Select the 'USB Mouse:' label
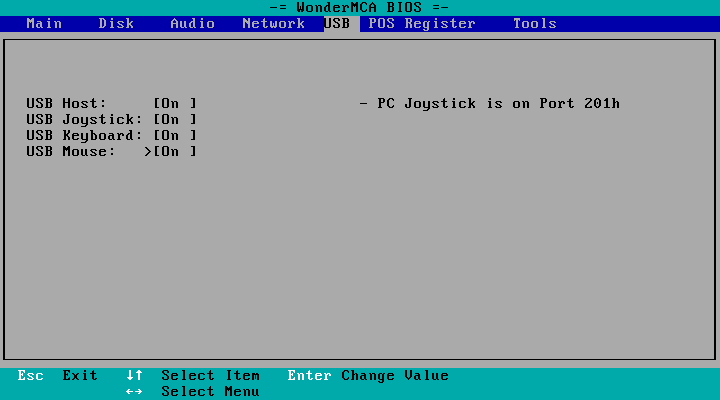The height and width of the screenshot is (400, 720). (71, 152)
